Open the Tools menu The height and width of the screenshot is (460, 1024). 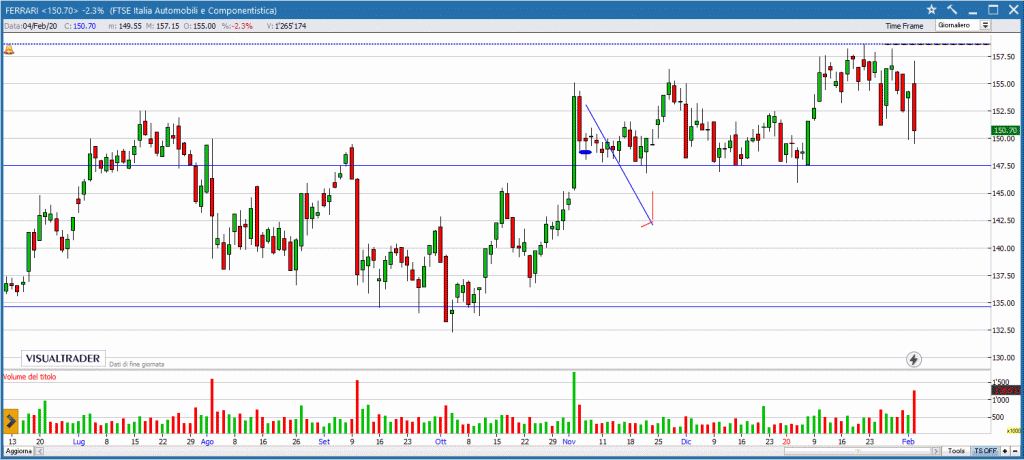pyautogui.click(x=957, y=452)
